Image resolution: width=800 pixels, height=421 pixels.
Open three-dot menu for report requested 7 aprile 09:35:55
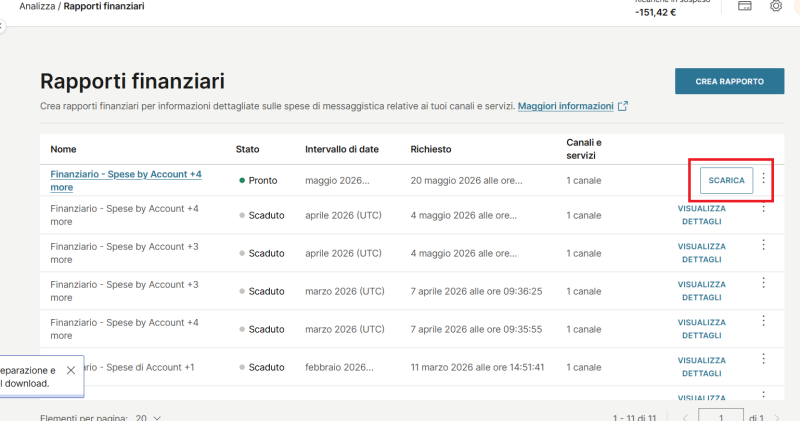tap(763, 320)
